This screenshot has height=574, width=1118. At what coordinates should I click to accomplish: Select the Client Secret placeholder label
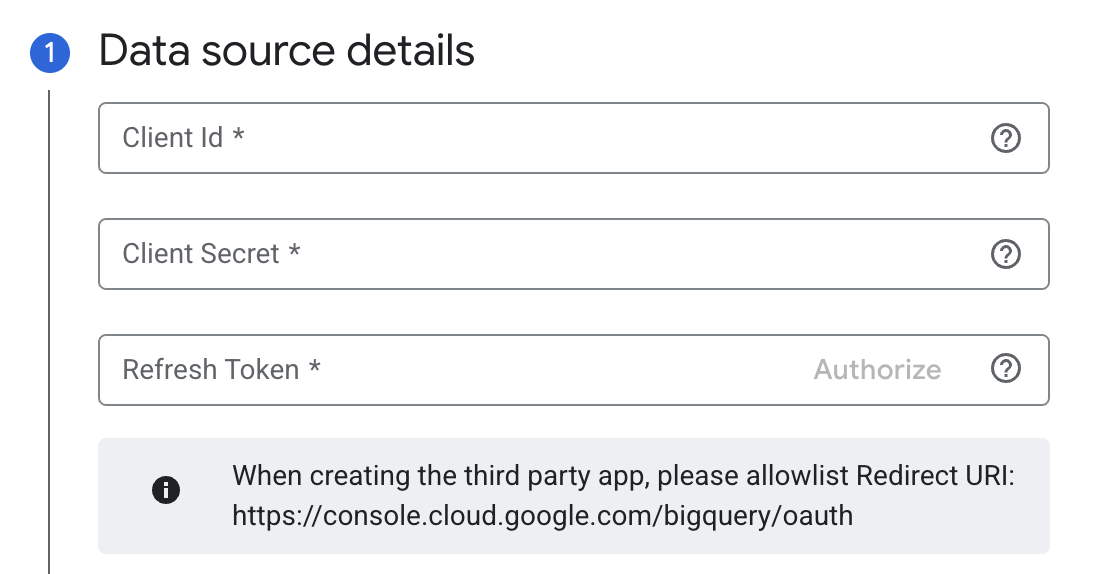pyautogui.click(x=201, y=254)
